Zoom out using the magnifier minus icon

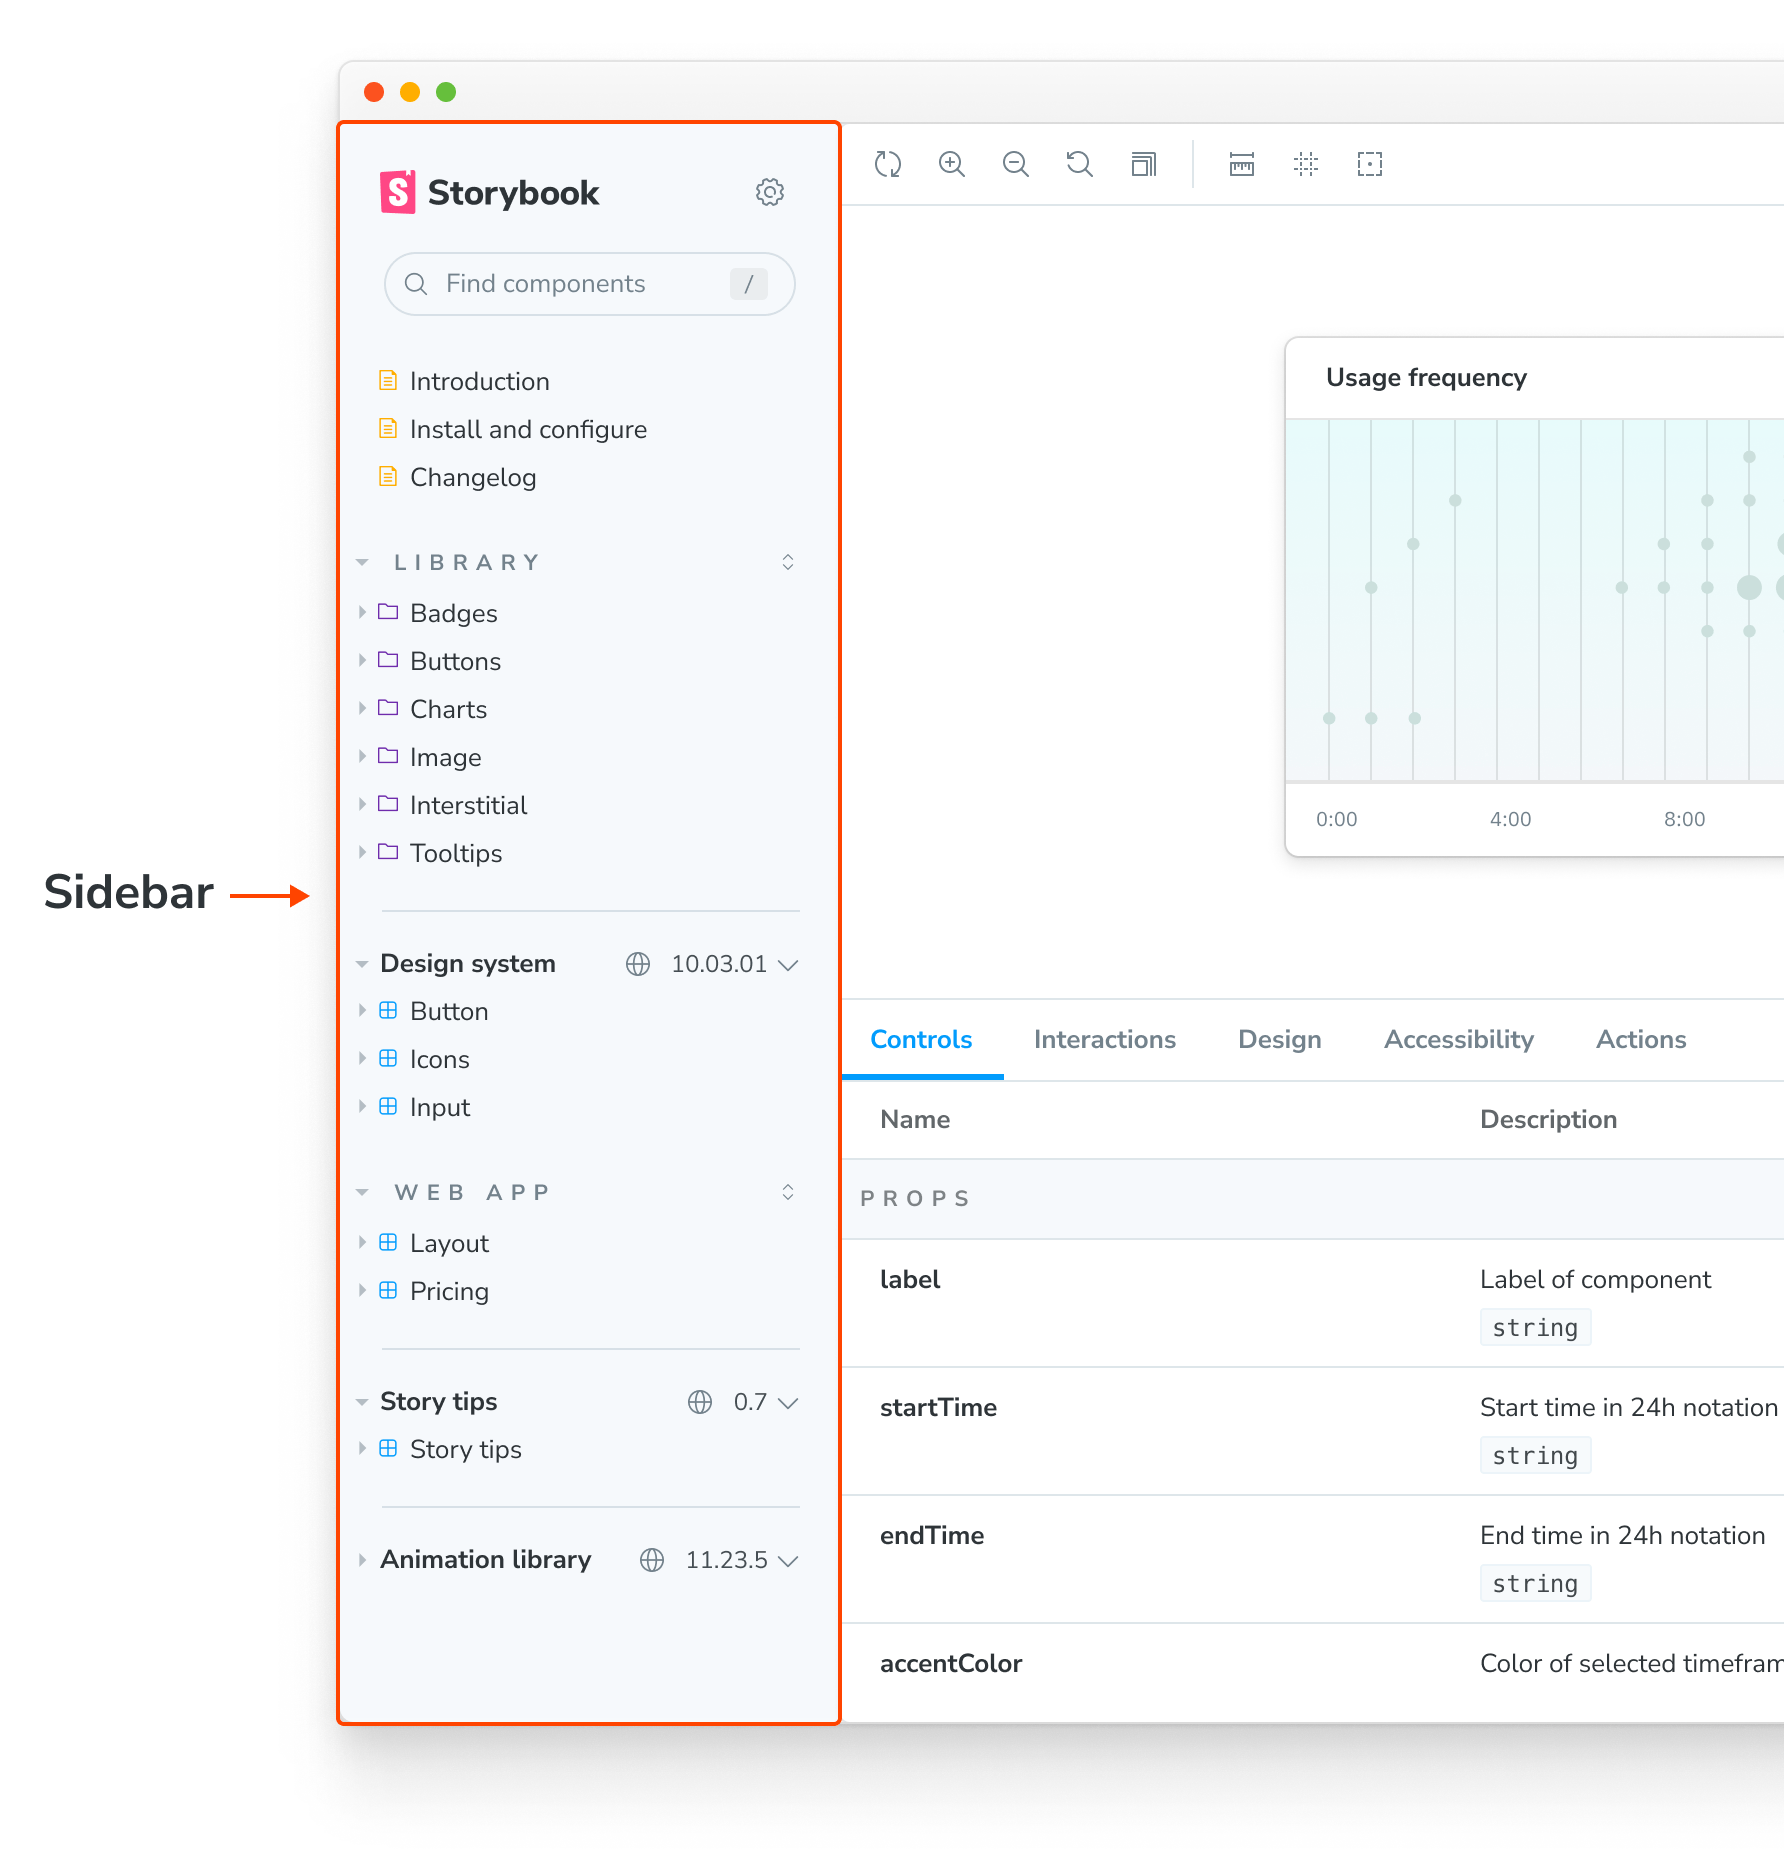(x=1016, y=164)
